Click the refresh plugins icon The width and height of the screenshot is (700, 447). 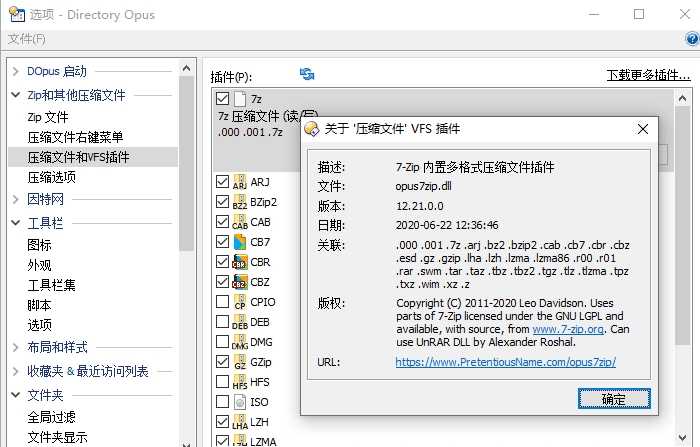(307, 75)
